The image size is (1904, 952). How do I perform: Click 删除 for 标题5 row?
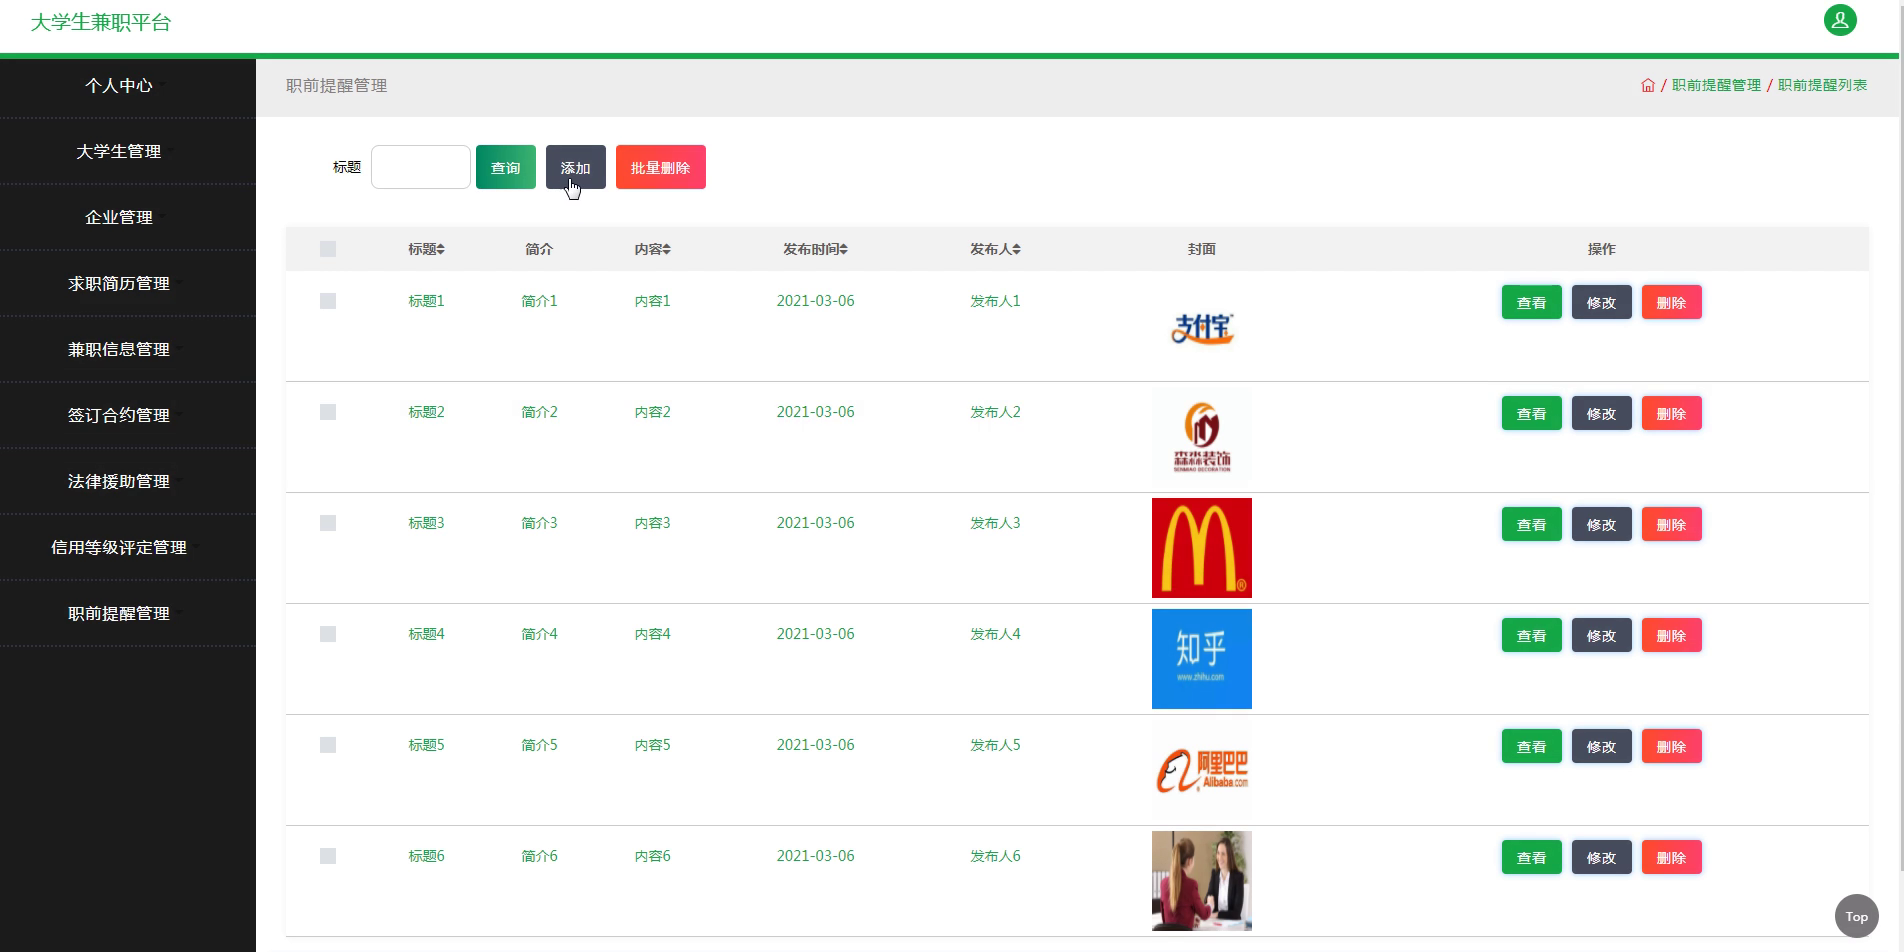tap(1672, 747)
